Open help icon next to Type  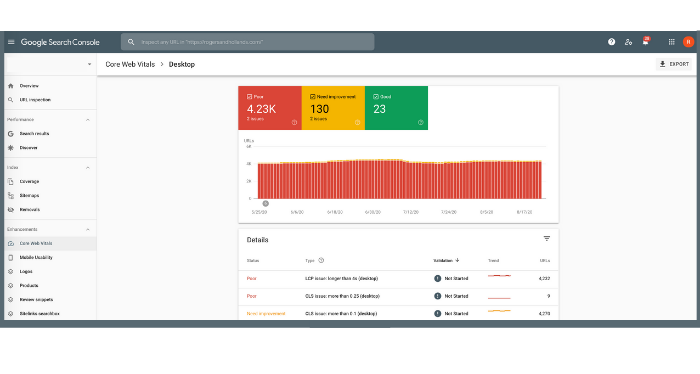321,260
